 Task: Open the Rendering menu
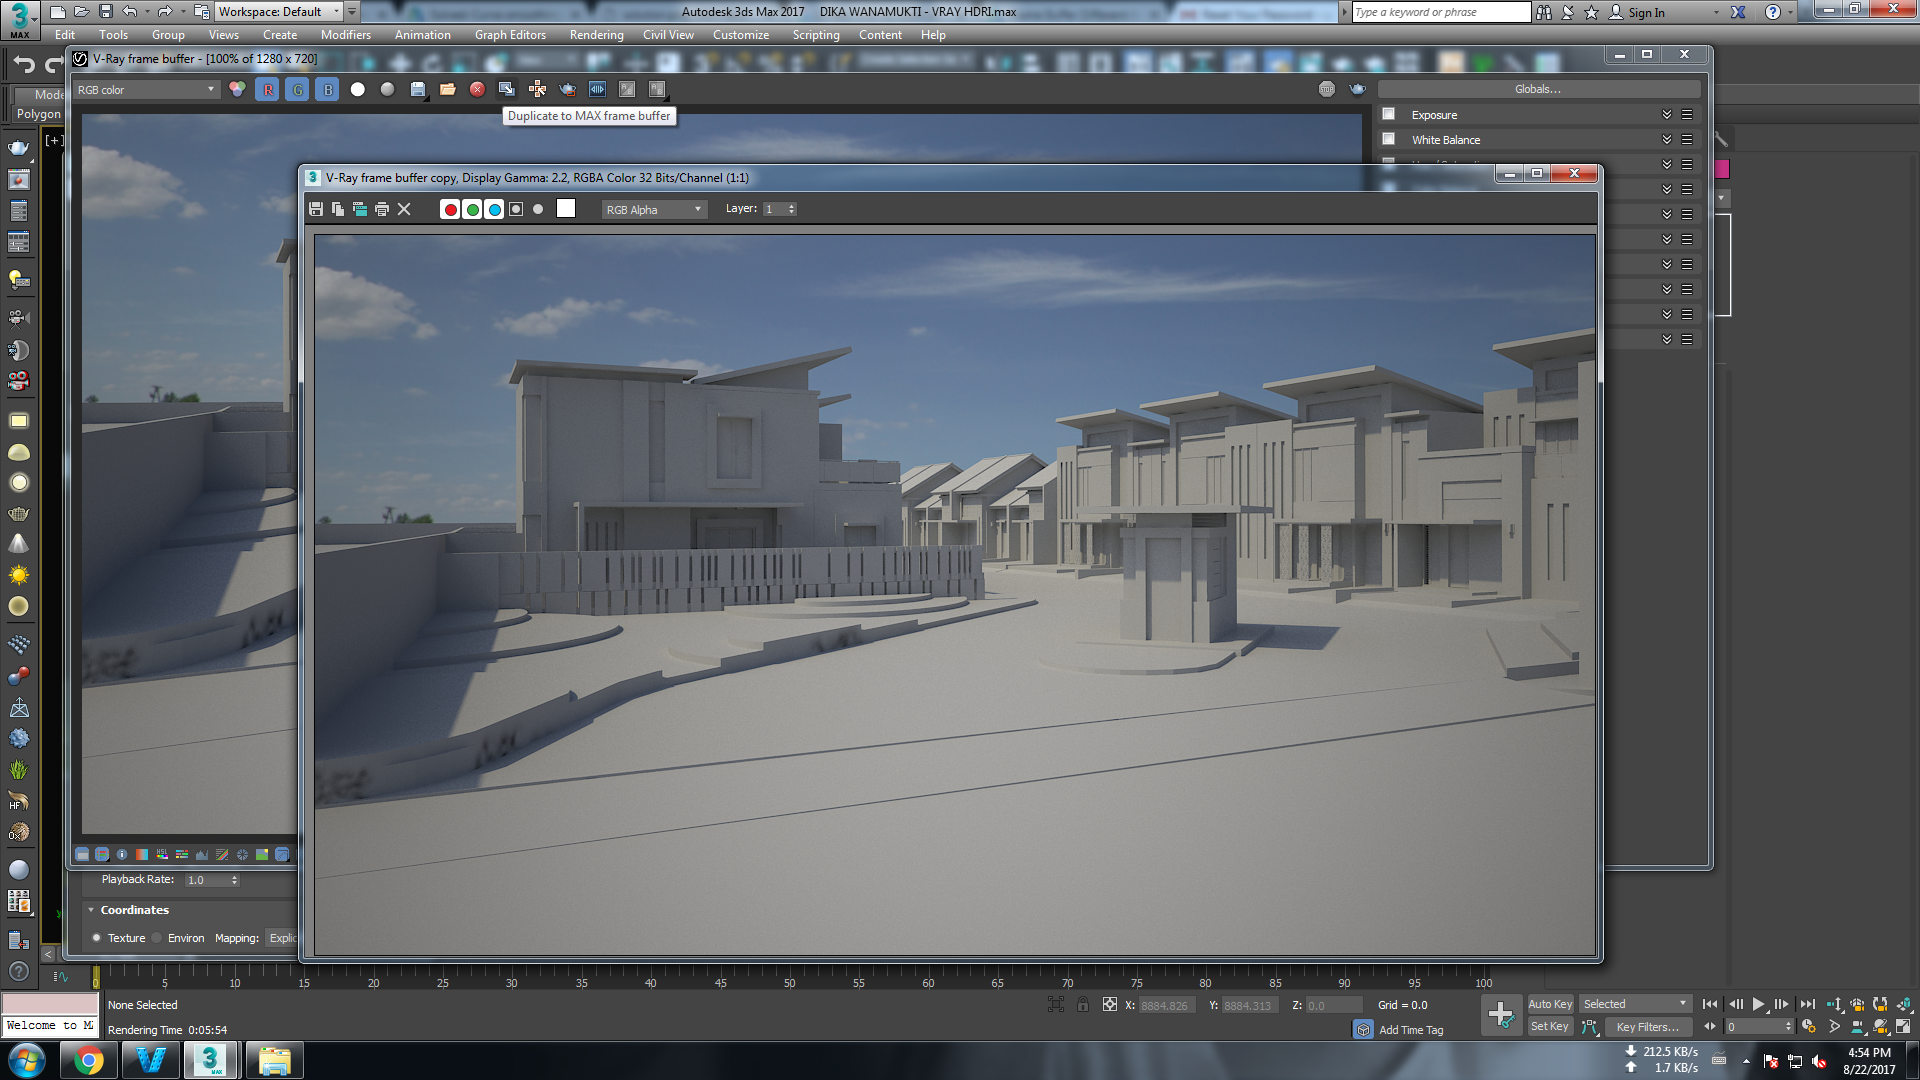point(596,34)
